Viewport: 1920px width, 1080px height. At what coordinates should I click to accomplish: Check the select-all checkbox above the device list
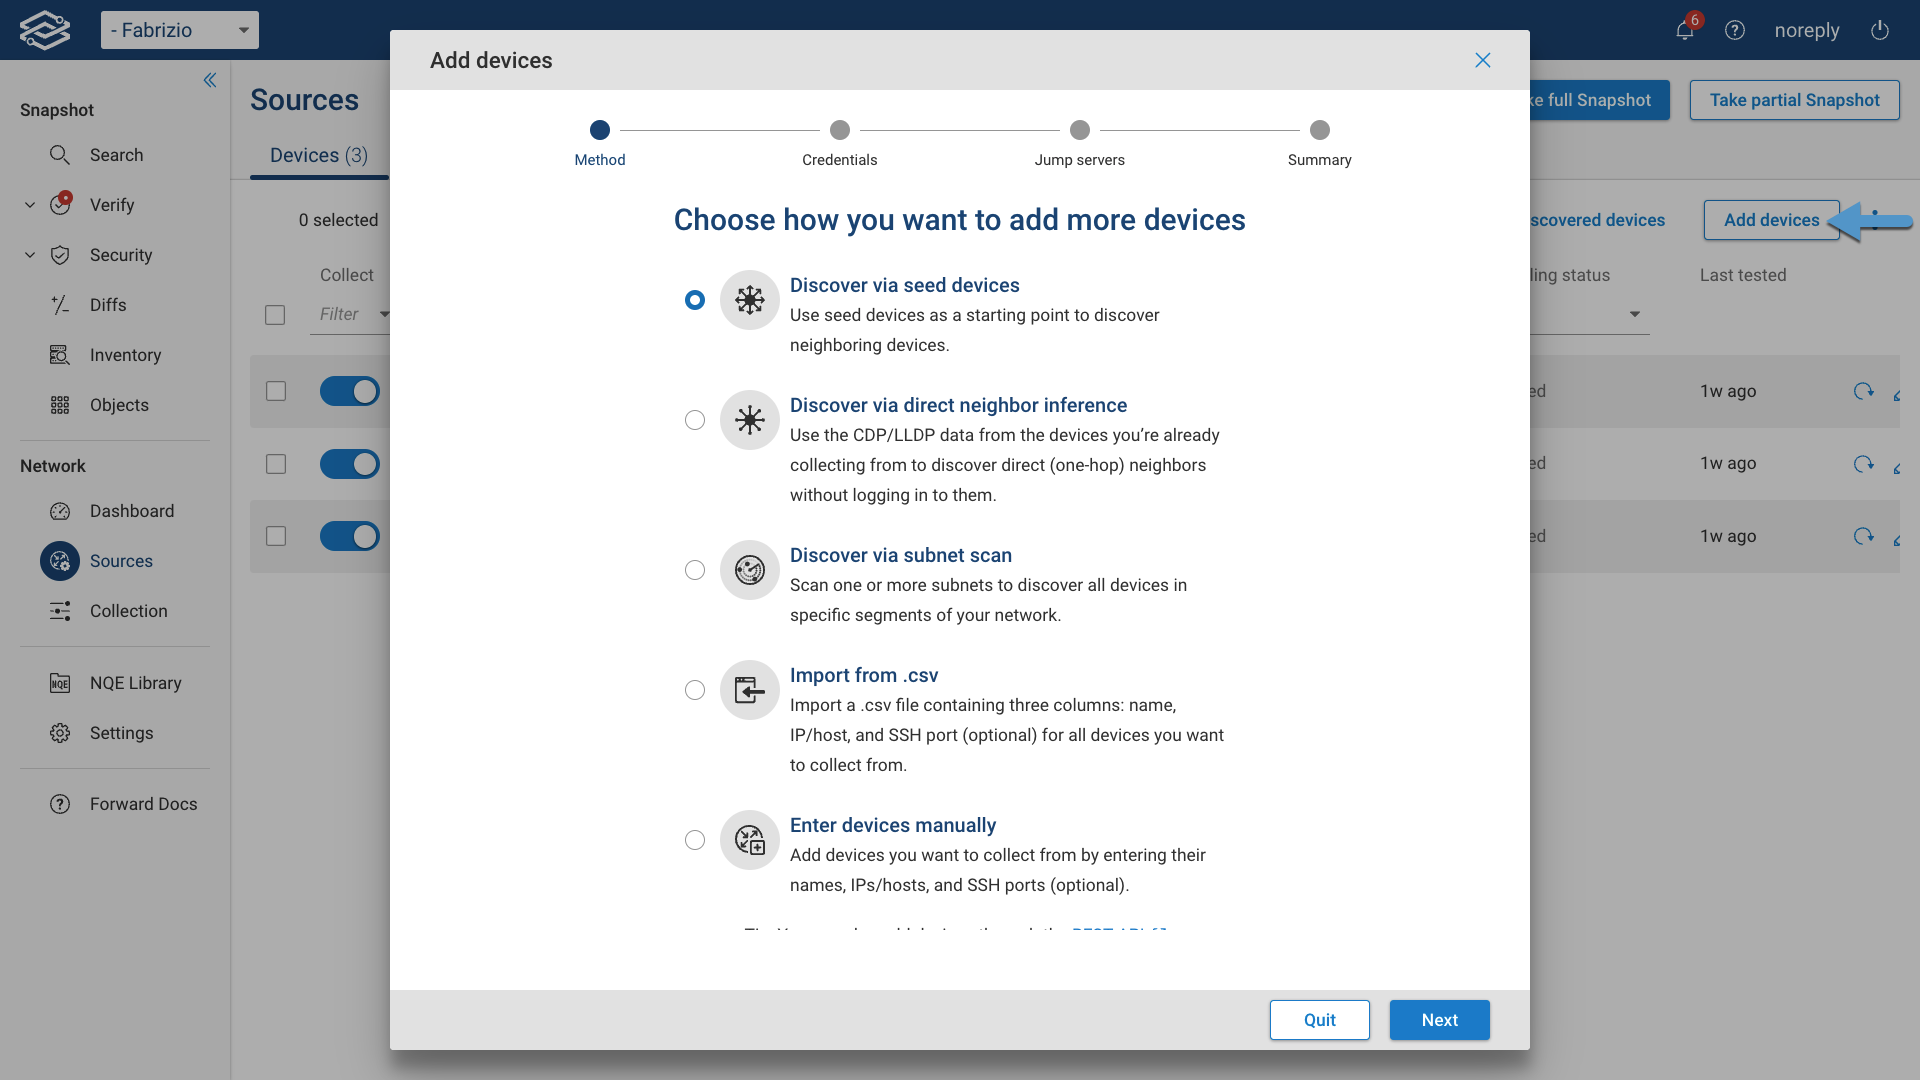point(276,315)
